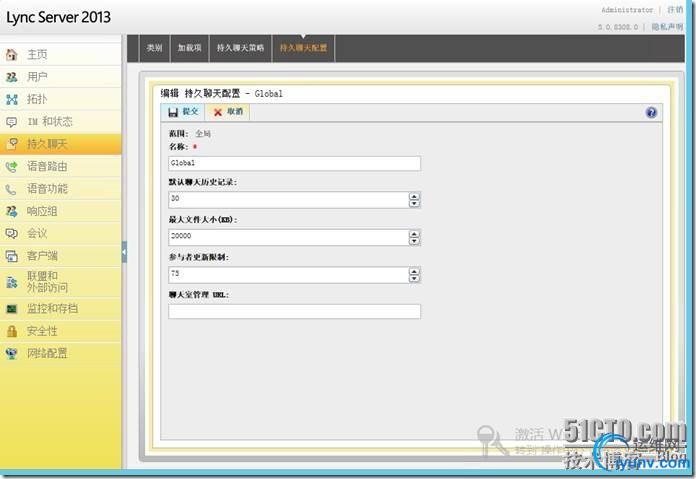This screenshot has height=479, width=696.
Task: Click the empty 聊天室管理 URL field
Action: point(294,311)
